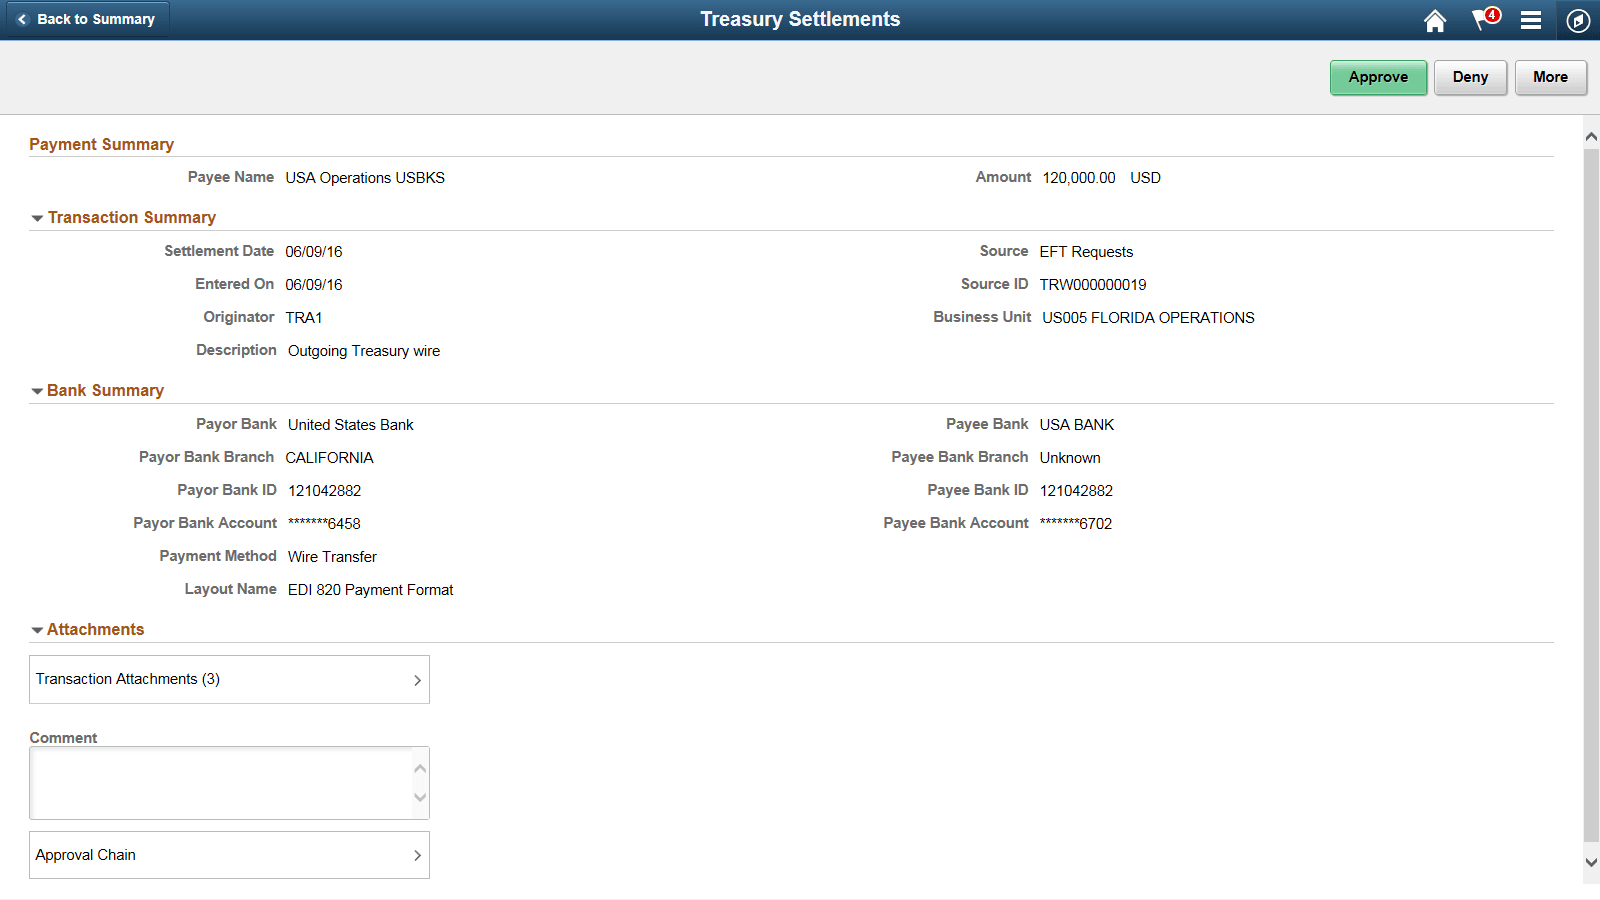Click the back chevron beside Back to Summary
Image resolution: width=1600 pixels, height=900 pixels.
coord(24,18)
